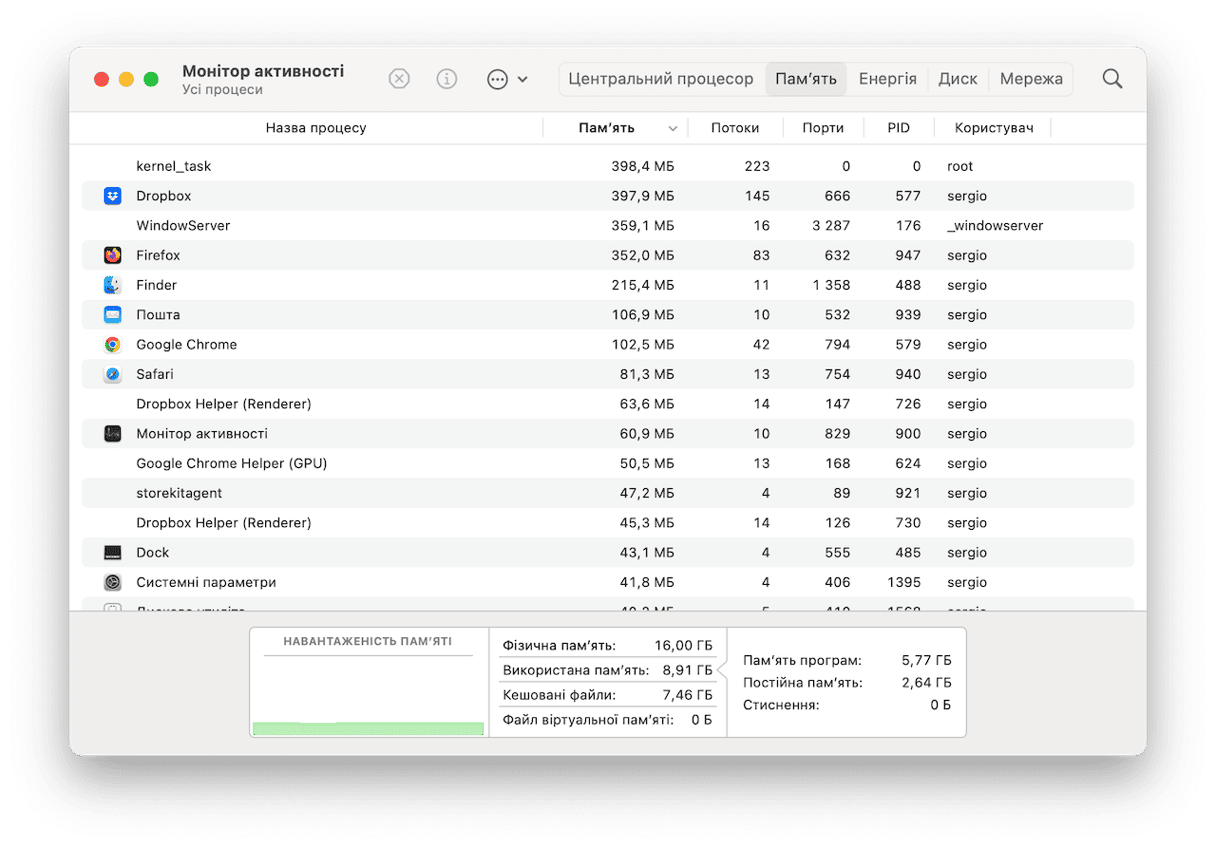Select Dropbox Helper (Renderer) row using 45,3 МБ

pos(607,523)
